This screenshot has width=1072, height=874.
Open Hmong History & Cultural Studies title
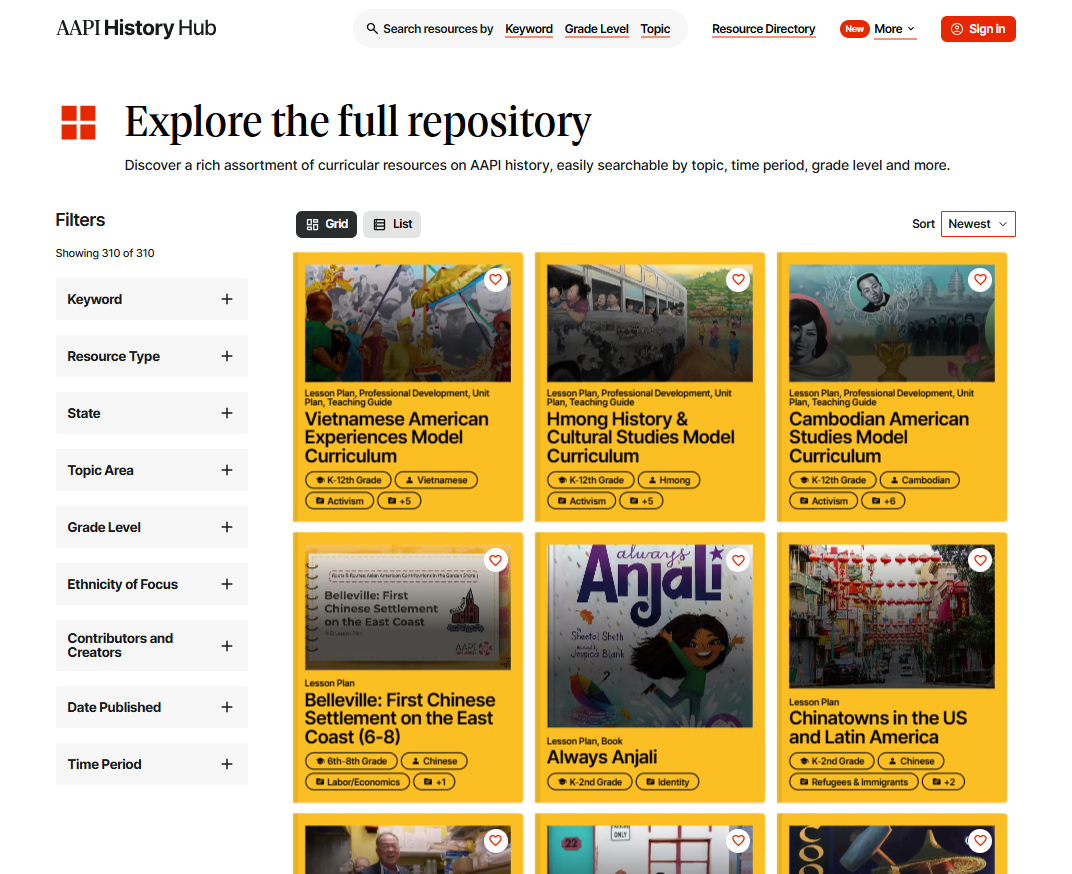click(x=640, y=438)
